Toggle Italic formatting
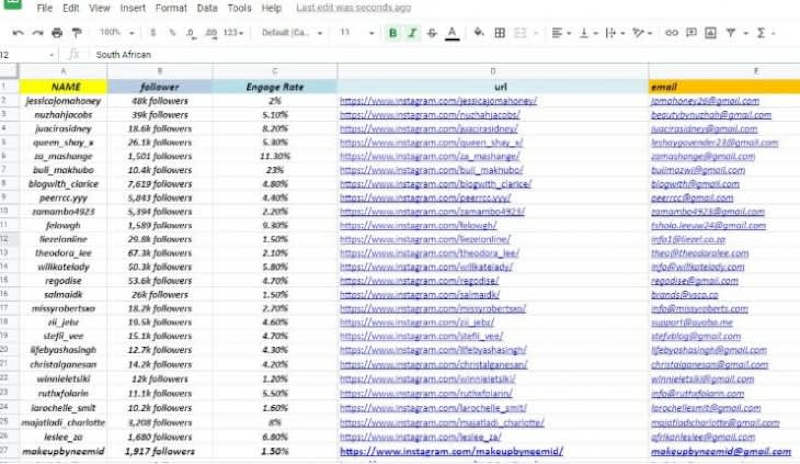 point(412,33)
